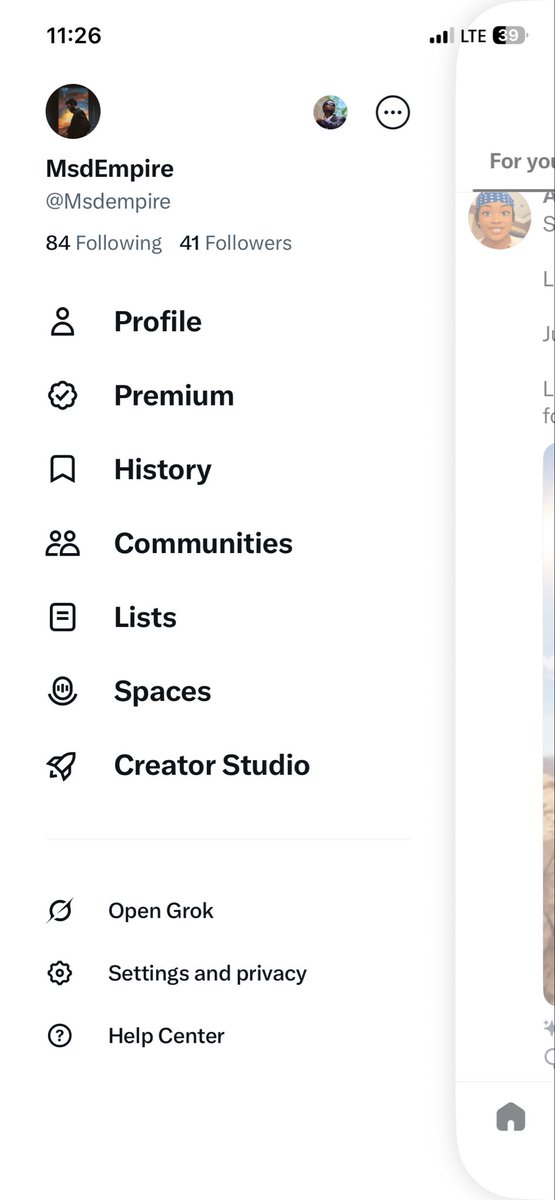
Task: Tap the Creator Studio rocket icon
Action: coord(62,766)
